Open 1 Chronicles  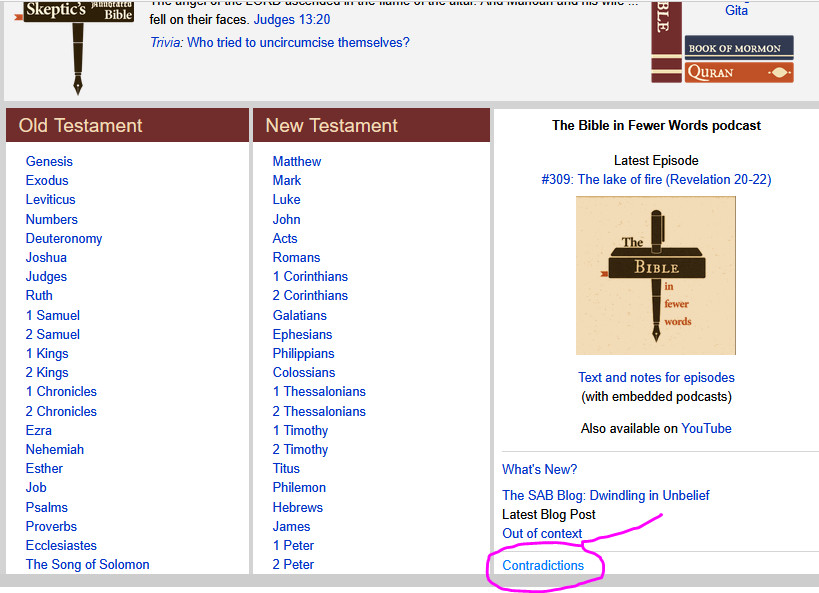(x=61, y=392)
